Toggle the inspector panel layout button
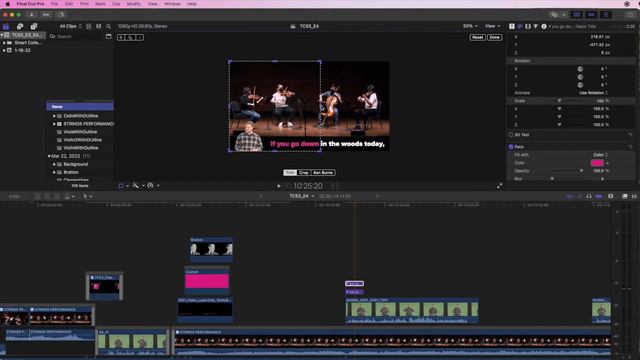This screenshot has height=360, width=640. 606,15
